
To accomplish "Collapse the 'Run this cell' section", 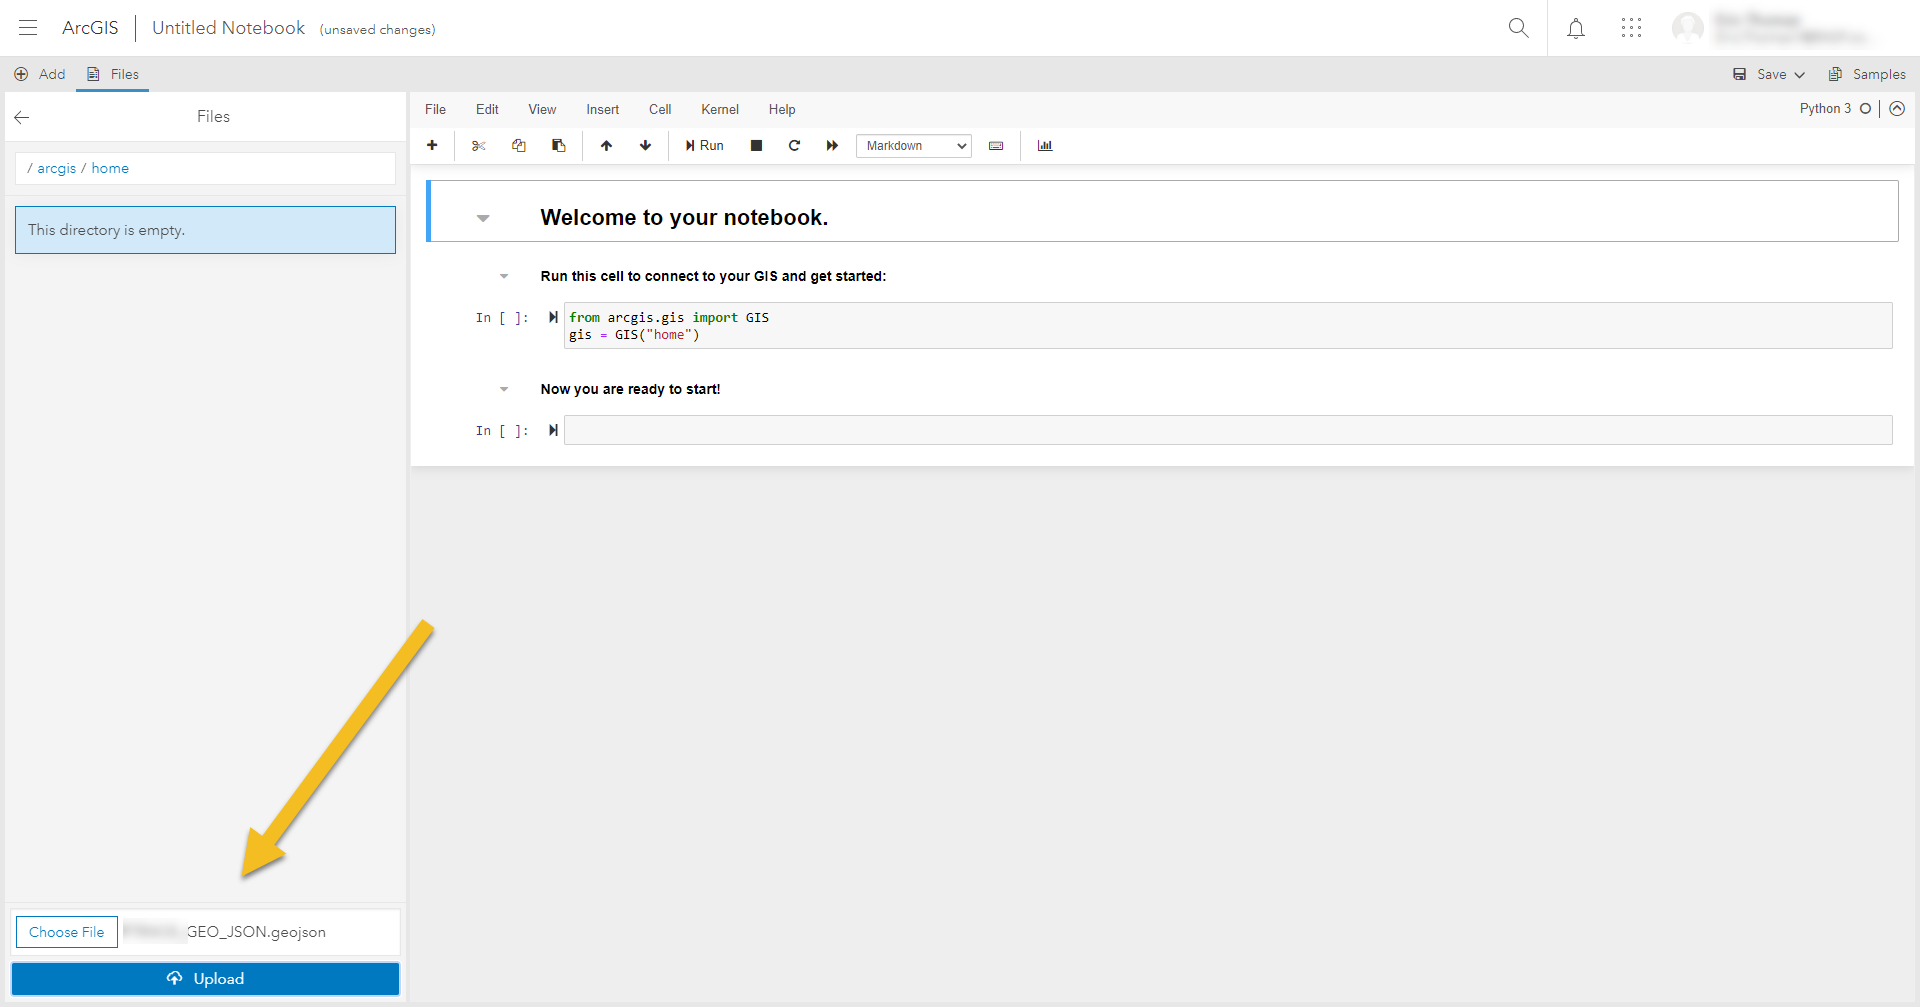I will [504, 276].
